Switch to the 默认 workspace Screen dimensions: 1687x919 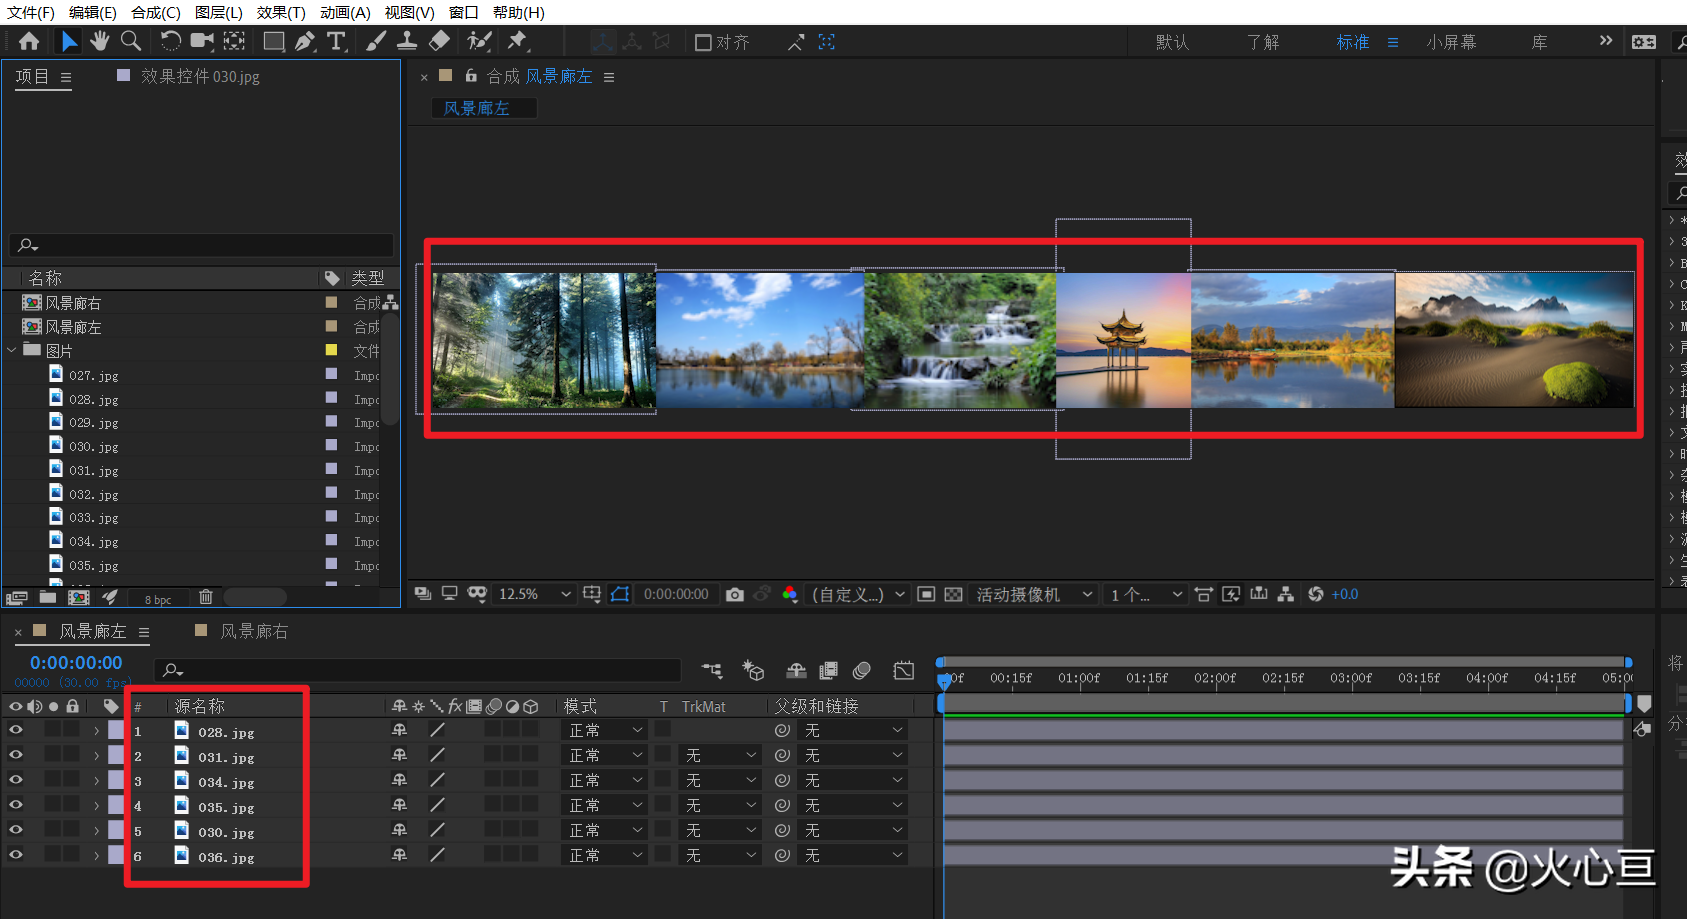(1172, 42)
